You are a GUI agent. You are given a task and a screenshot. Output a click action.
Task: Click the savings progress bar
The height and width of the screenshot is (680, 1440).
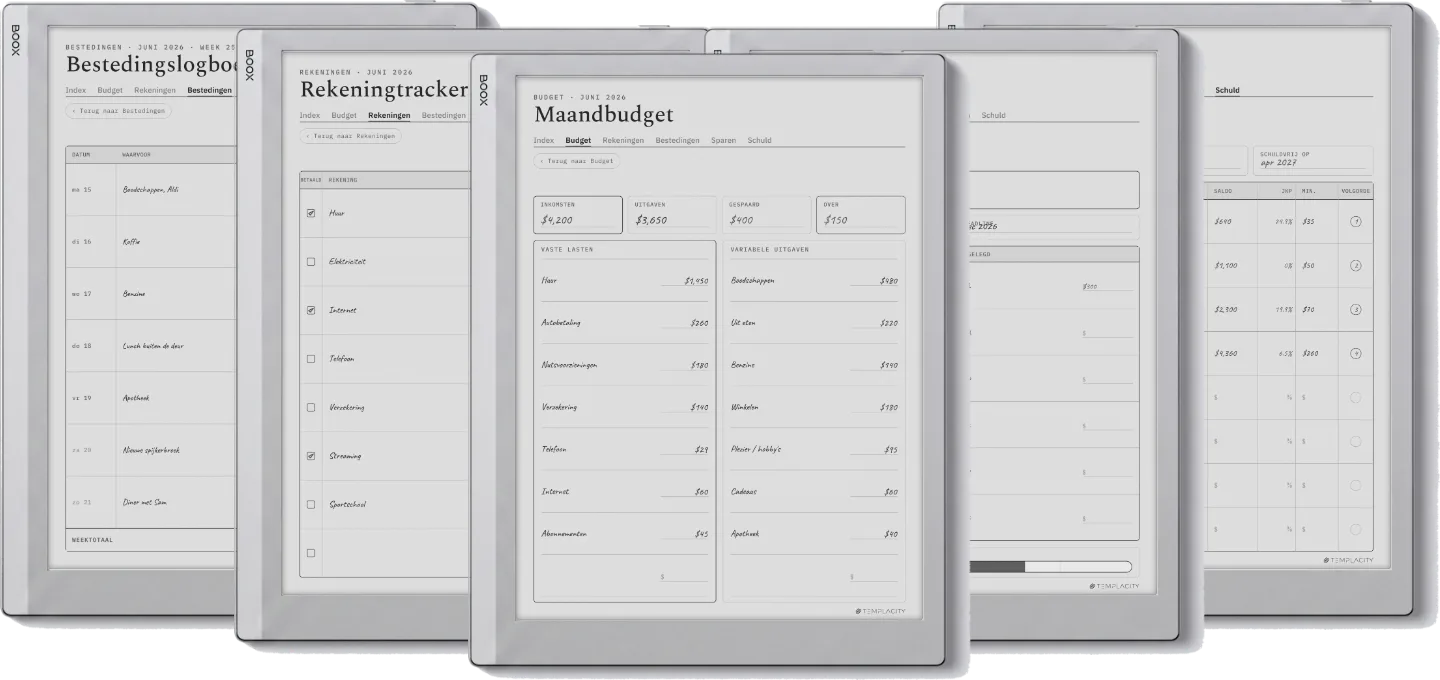click(1050, 566)
